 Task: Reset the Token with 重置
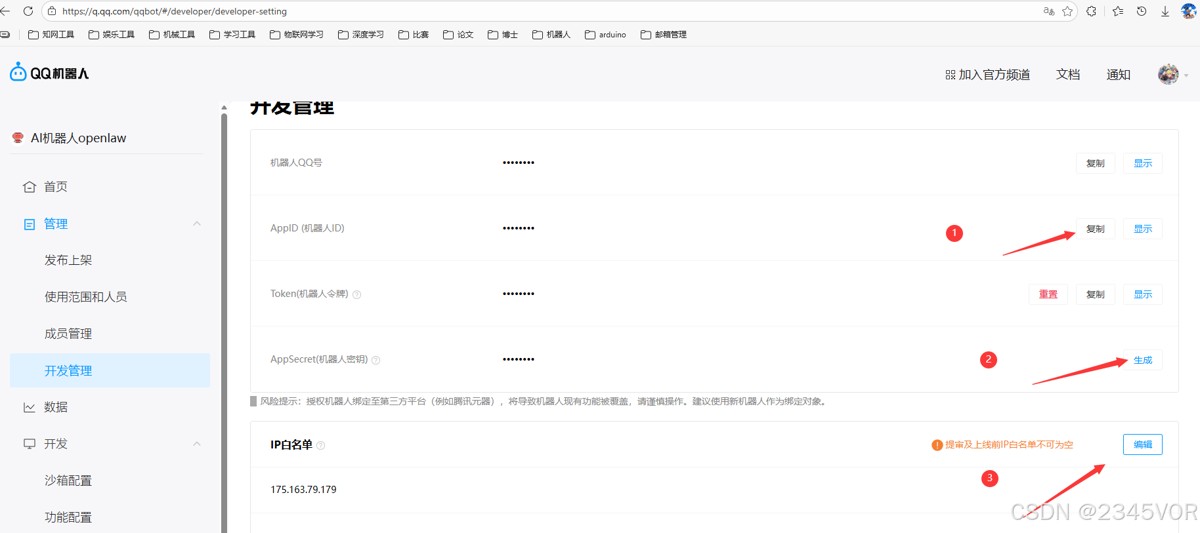1048,295
